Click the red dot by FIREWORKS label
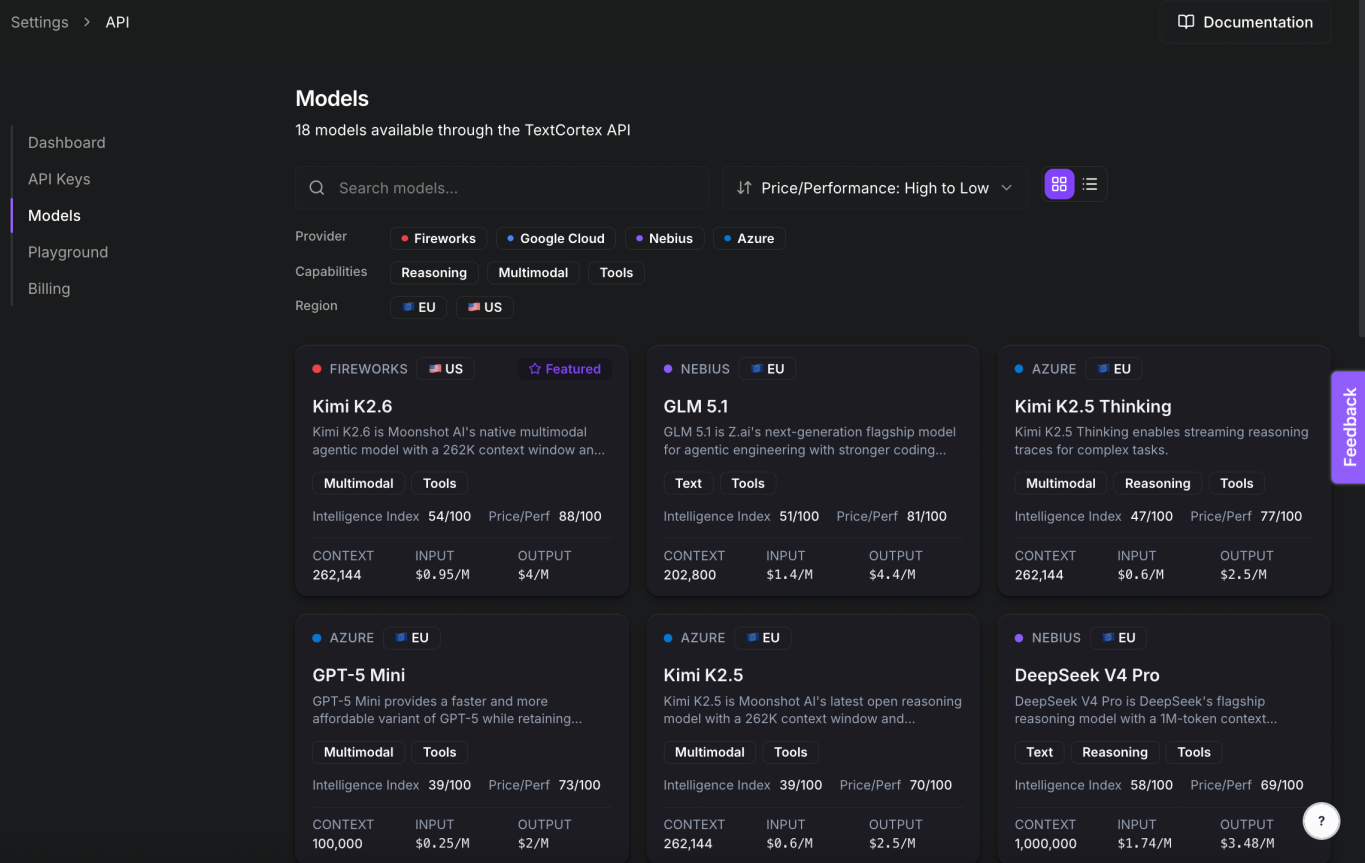This screenshot has height=863, width=1365. pos(317,369)
